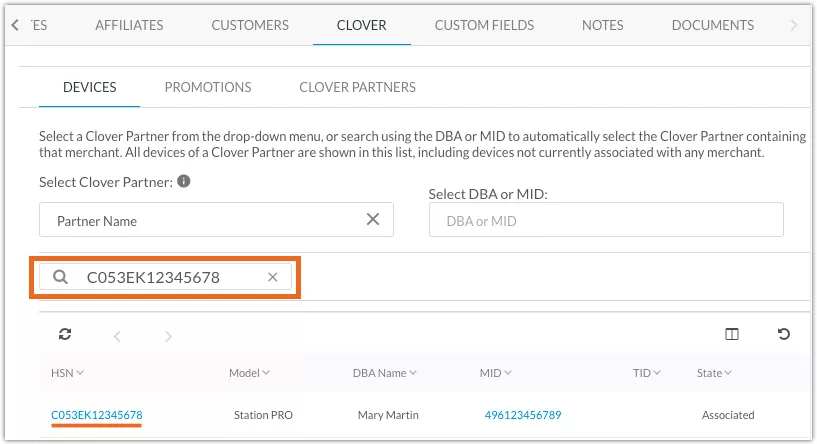Click the info icon beside Select Clover Partner

point(184,182)
